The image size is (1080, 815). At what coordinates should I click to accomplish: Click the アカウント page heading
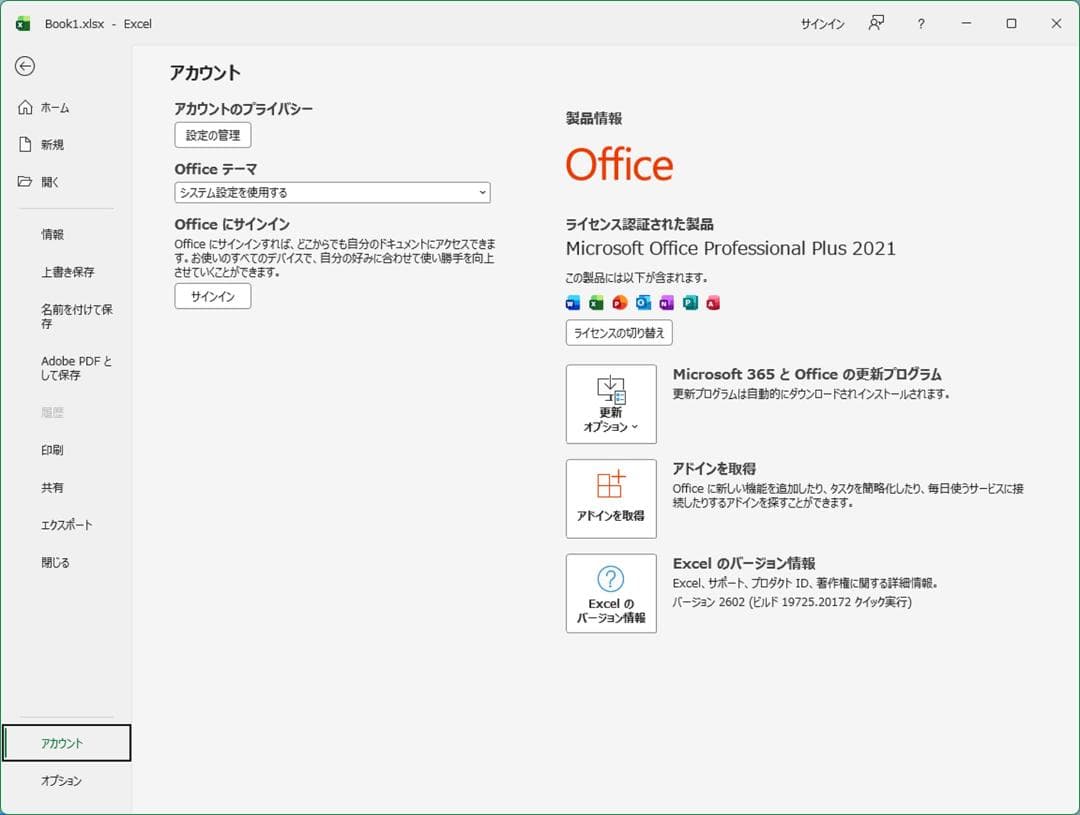(205, 73)
